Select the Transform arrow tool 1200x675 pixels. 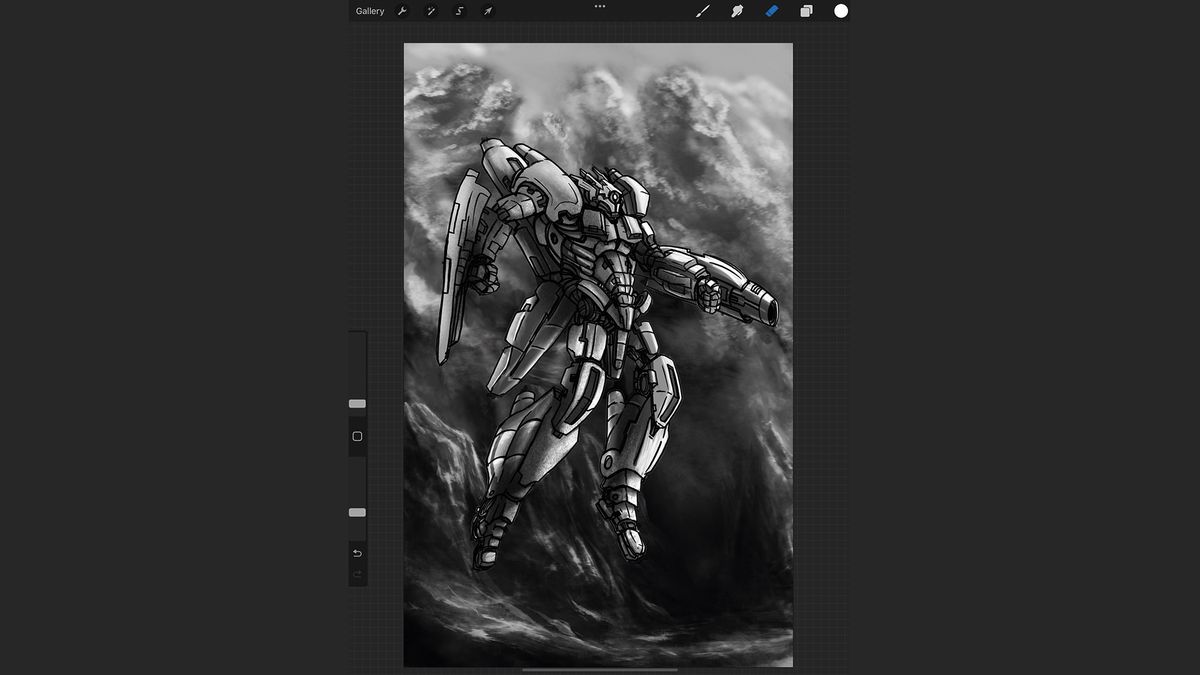(x=488, y=11)
